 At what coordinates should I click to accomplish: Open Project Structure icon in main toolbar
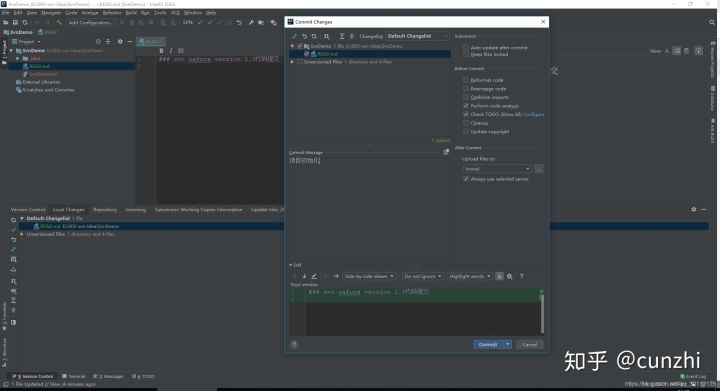pos(261,22)
